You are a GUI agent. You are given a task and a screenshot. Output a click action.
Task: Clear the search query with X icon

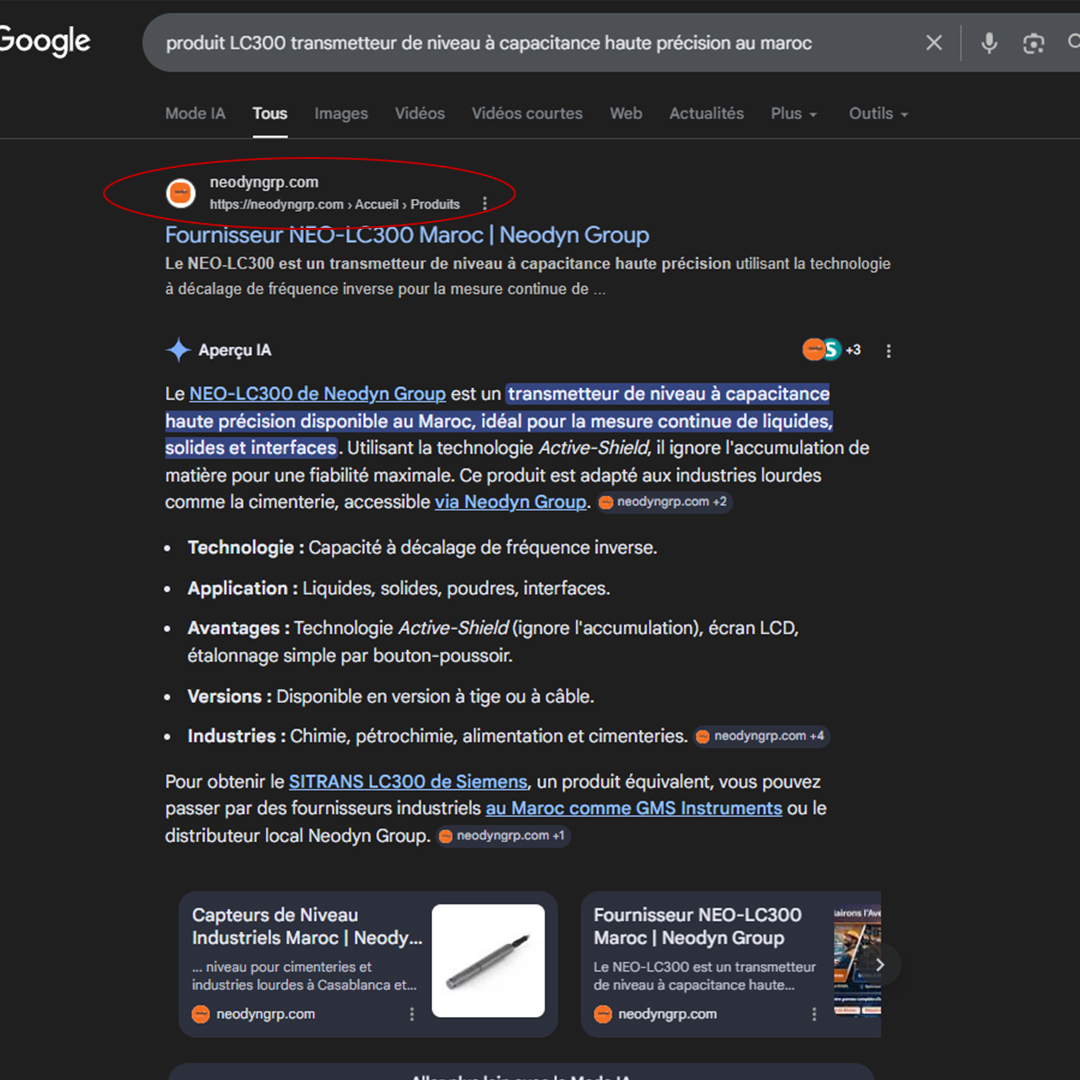click(x=933, y=43)
